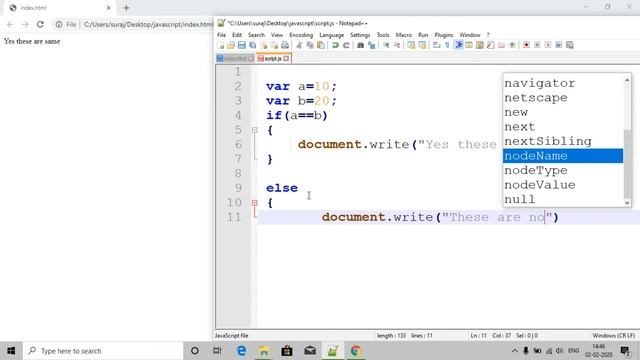Image resolution: width=640 pixels, height=360 pixels.
Task: Open the File menu in Notepad++
Action: point(222,35)
